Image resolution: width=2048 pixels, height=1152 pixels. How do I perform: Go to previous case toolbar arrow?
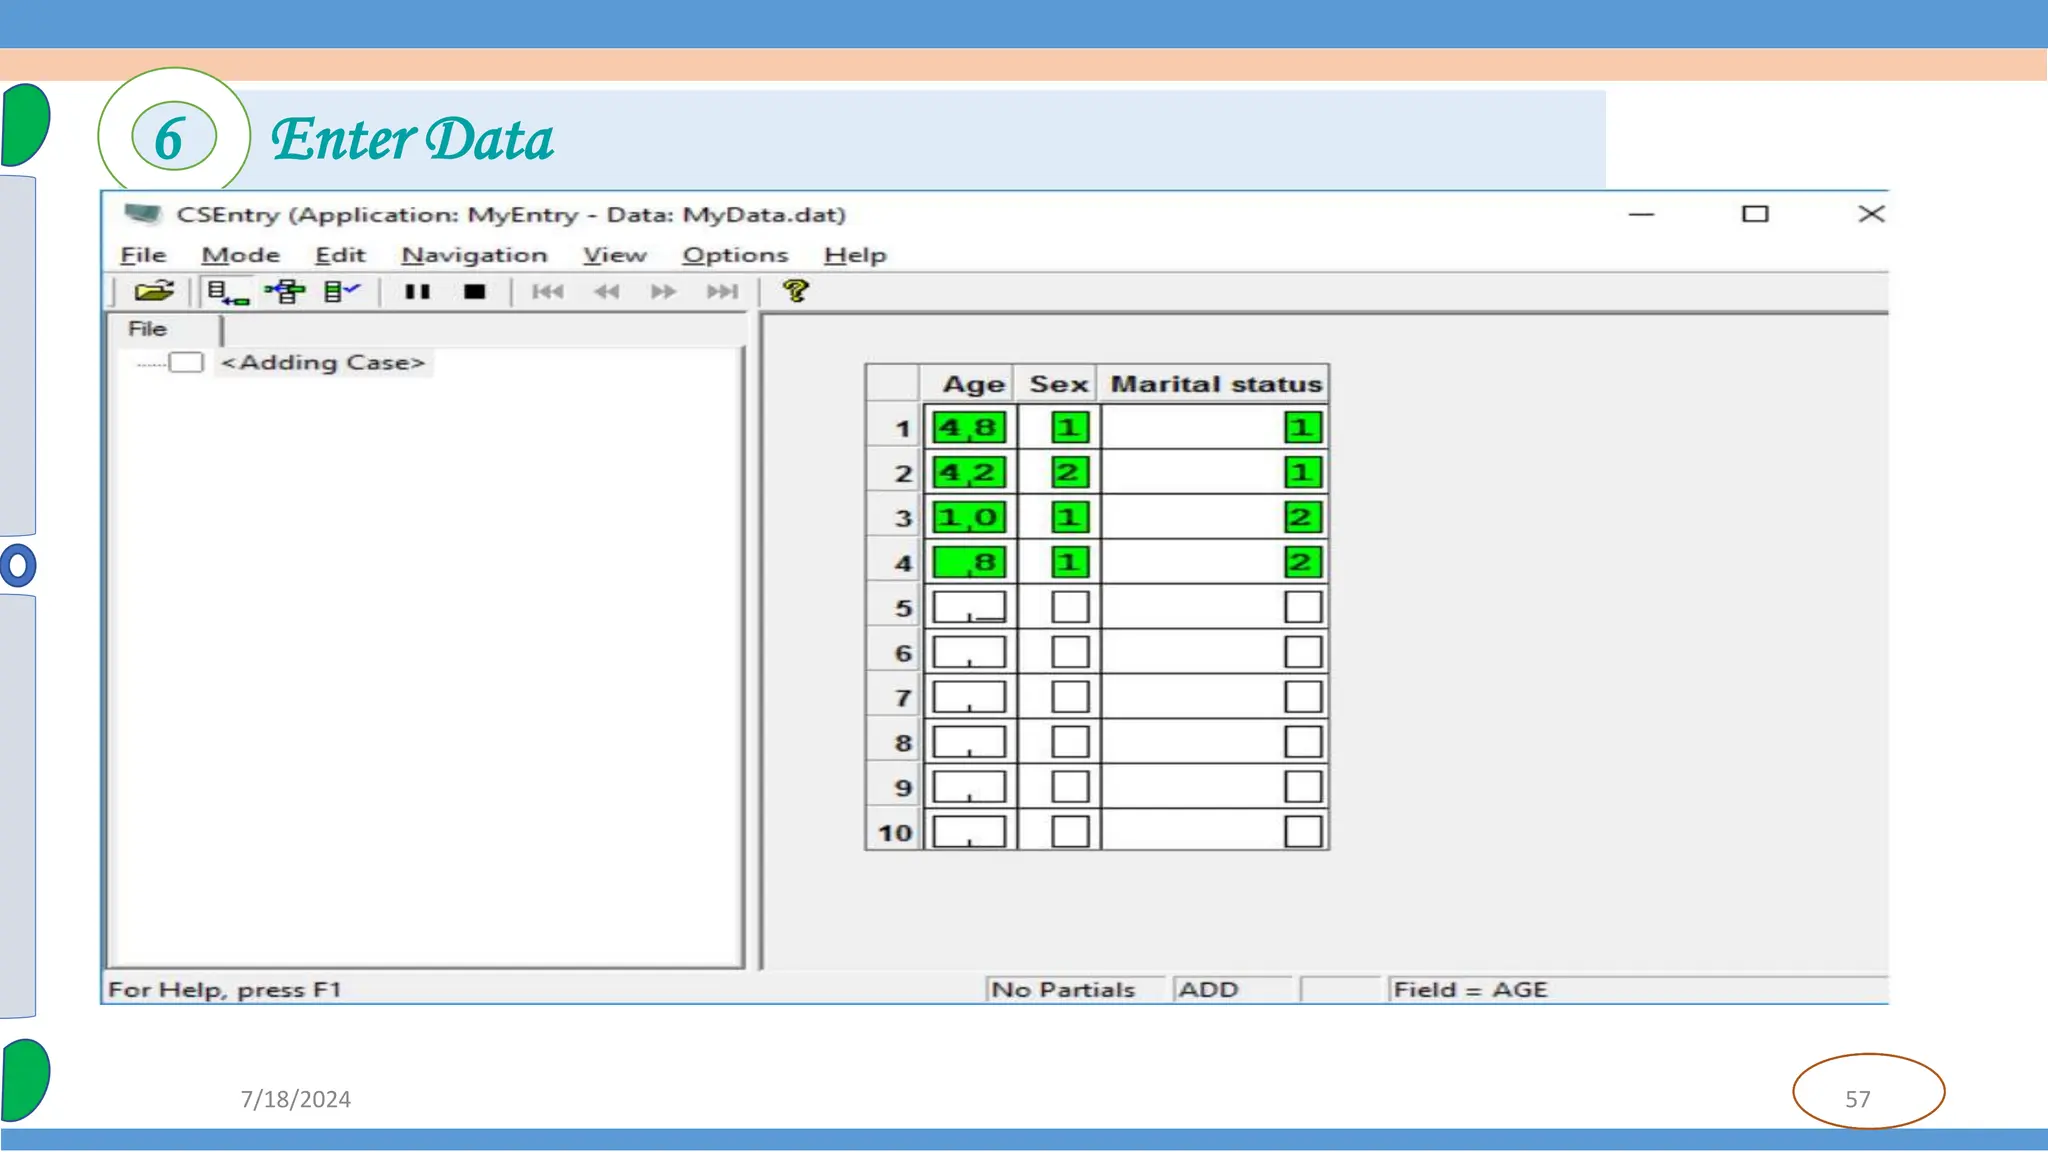(606, 292)
